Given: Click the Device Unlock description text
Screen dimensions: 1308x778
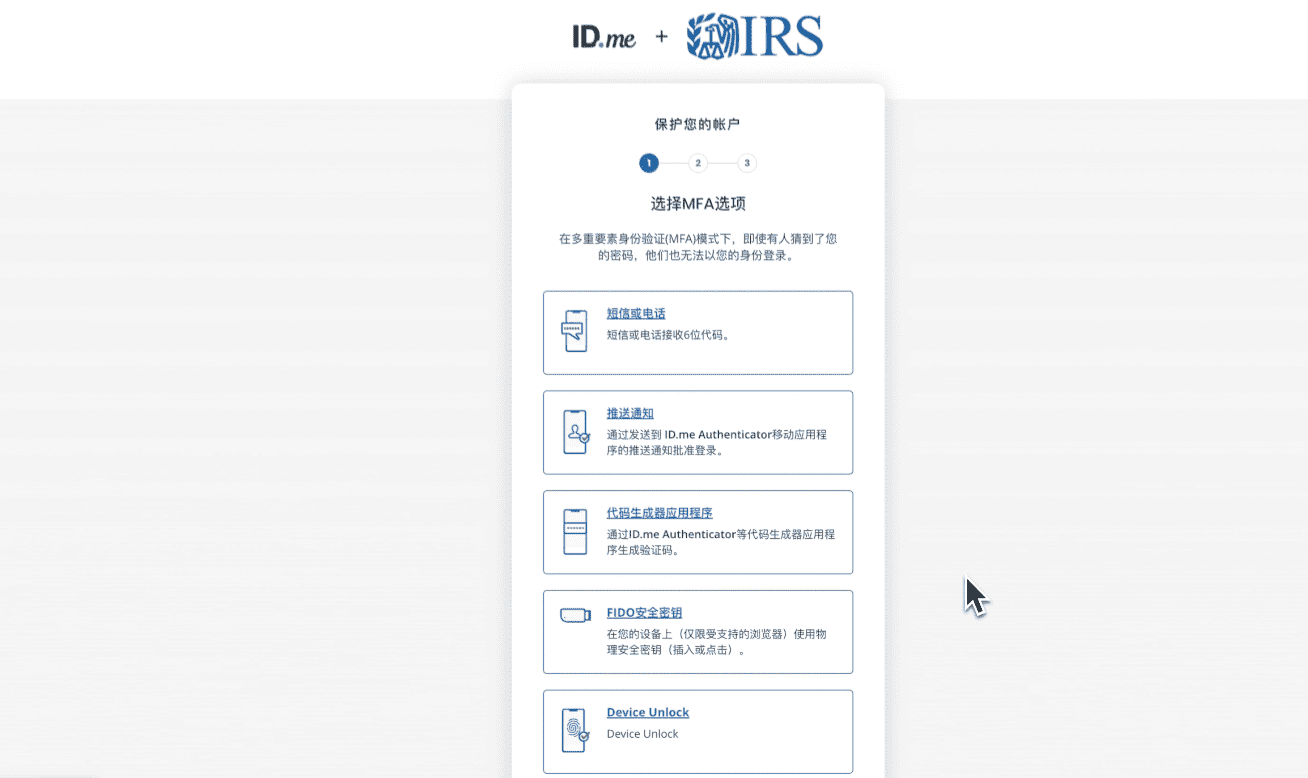Looking at the screenshot, I should (643, 734).
